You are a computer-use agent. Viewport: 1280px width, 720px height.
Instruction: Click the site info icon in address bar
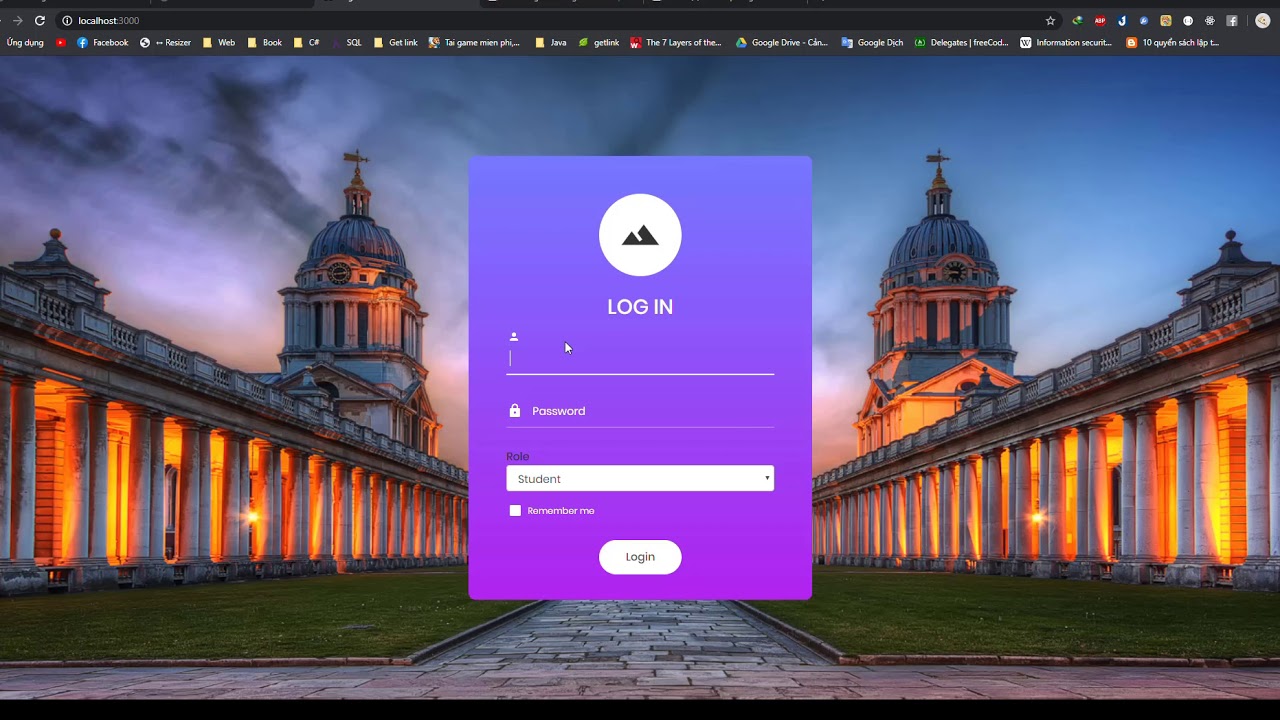[67, 20]
